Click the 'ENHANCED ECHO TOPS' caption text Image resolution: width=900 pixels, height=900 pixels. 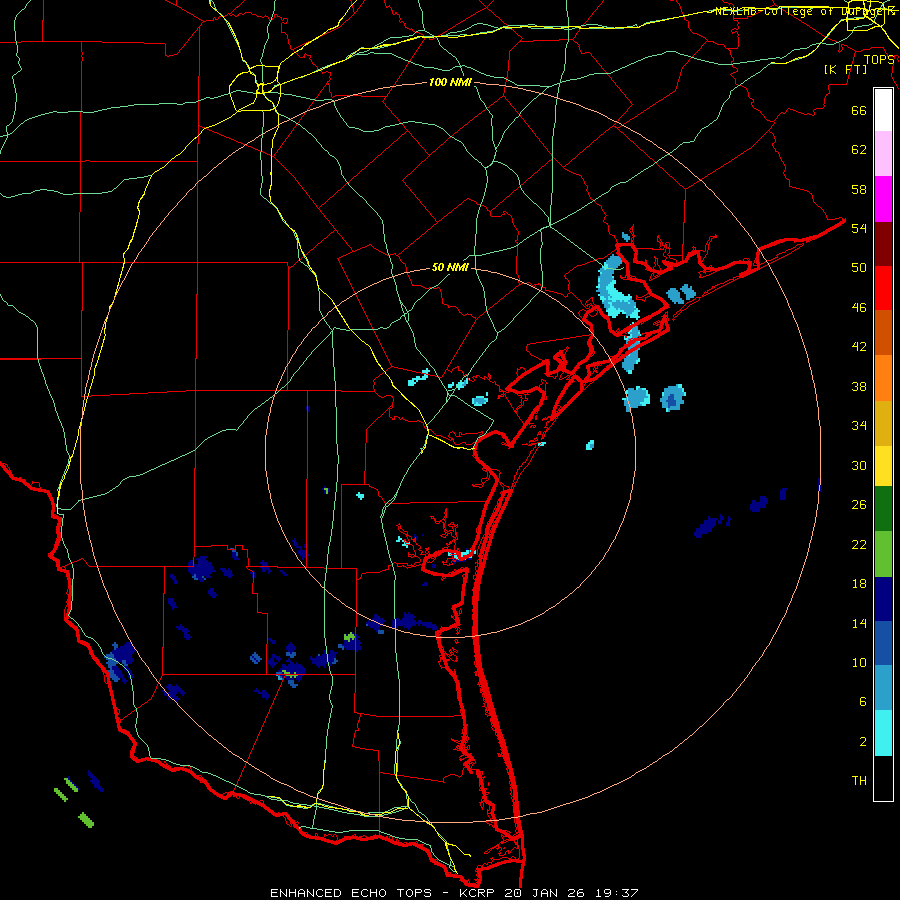click(x=351, y=893)
